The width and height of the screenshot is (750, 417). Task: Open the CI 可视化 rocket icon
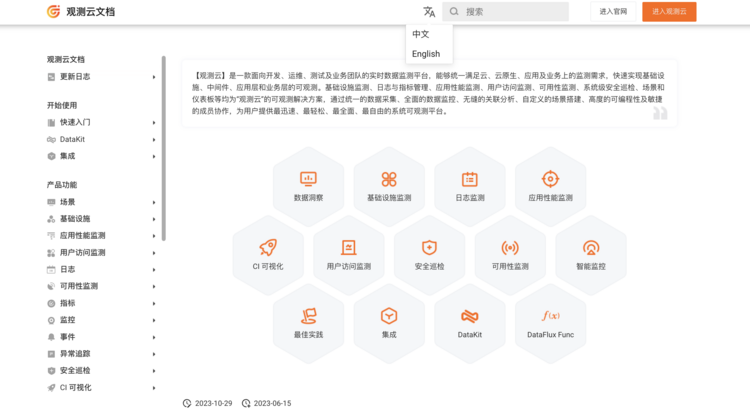268,247
